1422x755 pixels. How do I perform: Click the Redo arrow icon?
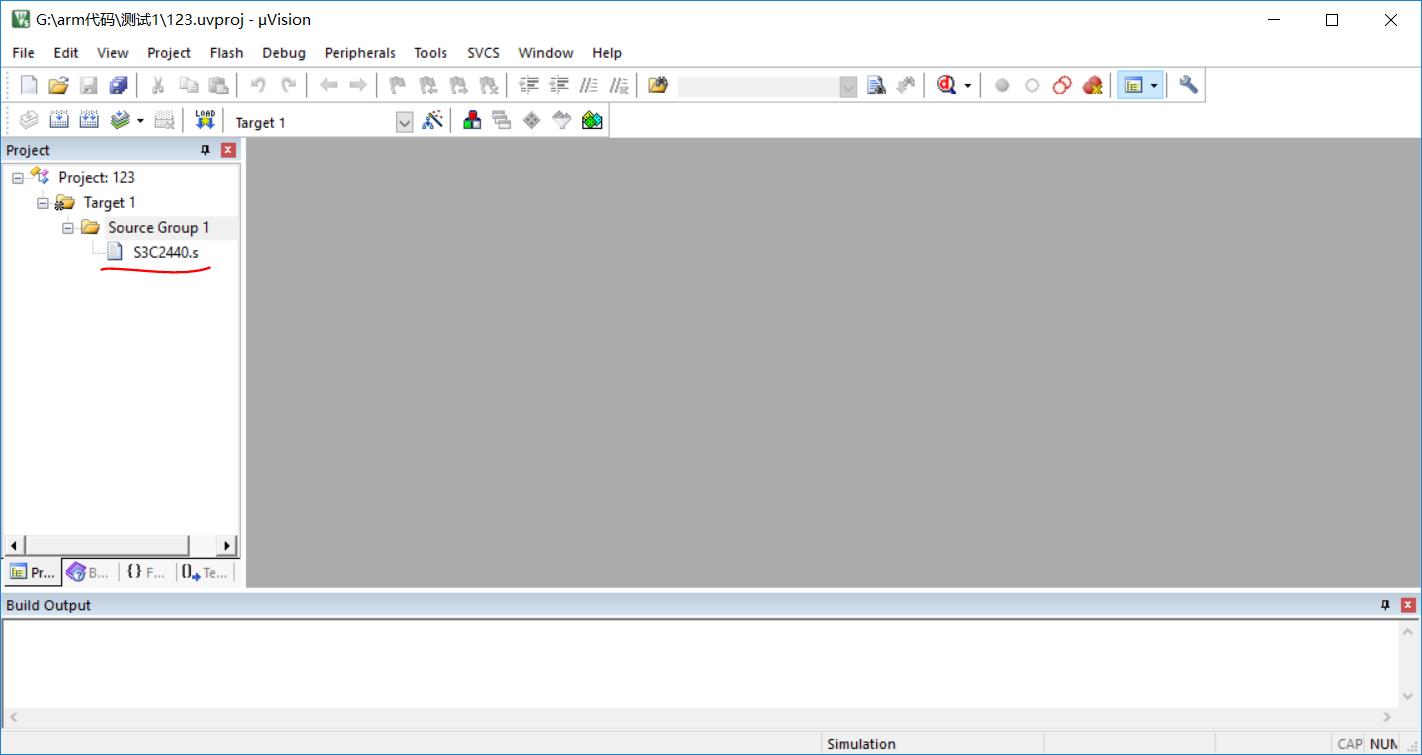(288, 86)
